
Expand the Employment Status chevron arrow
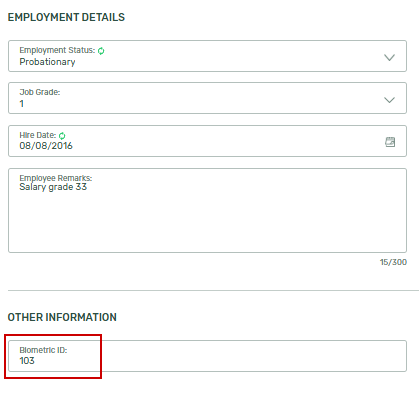coord(389,57)
